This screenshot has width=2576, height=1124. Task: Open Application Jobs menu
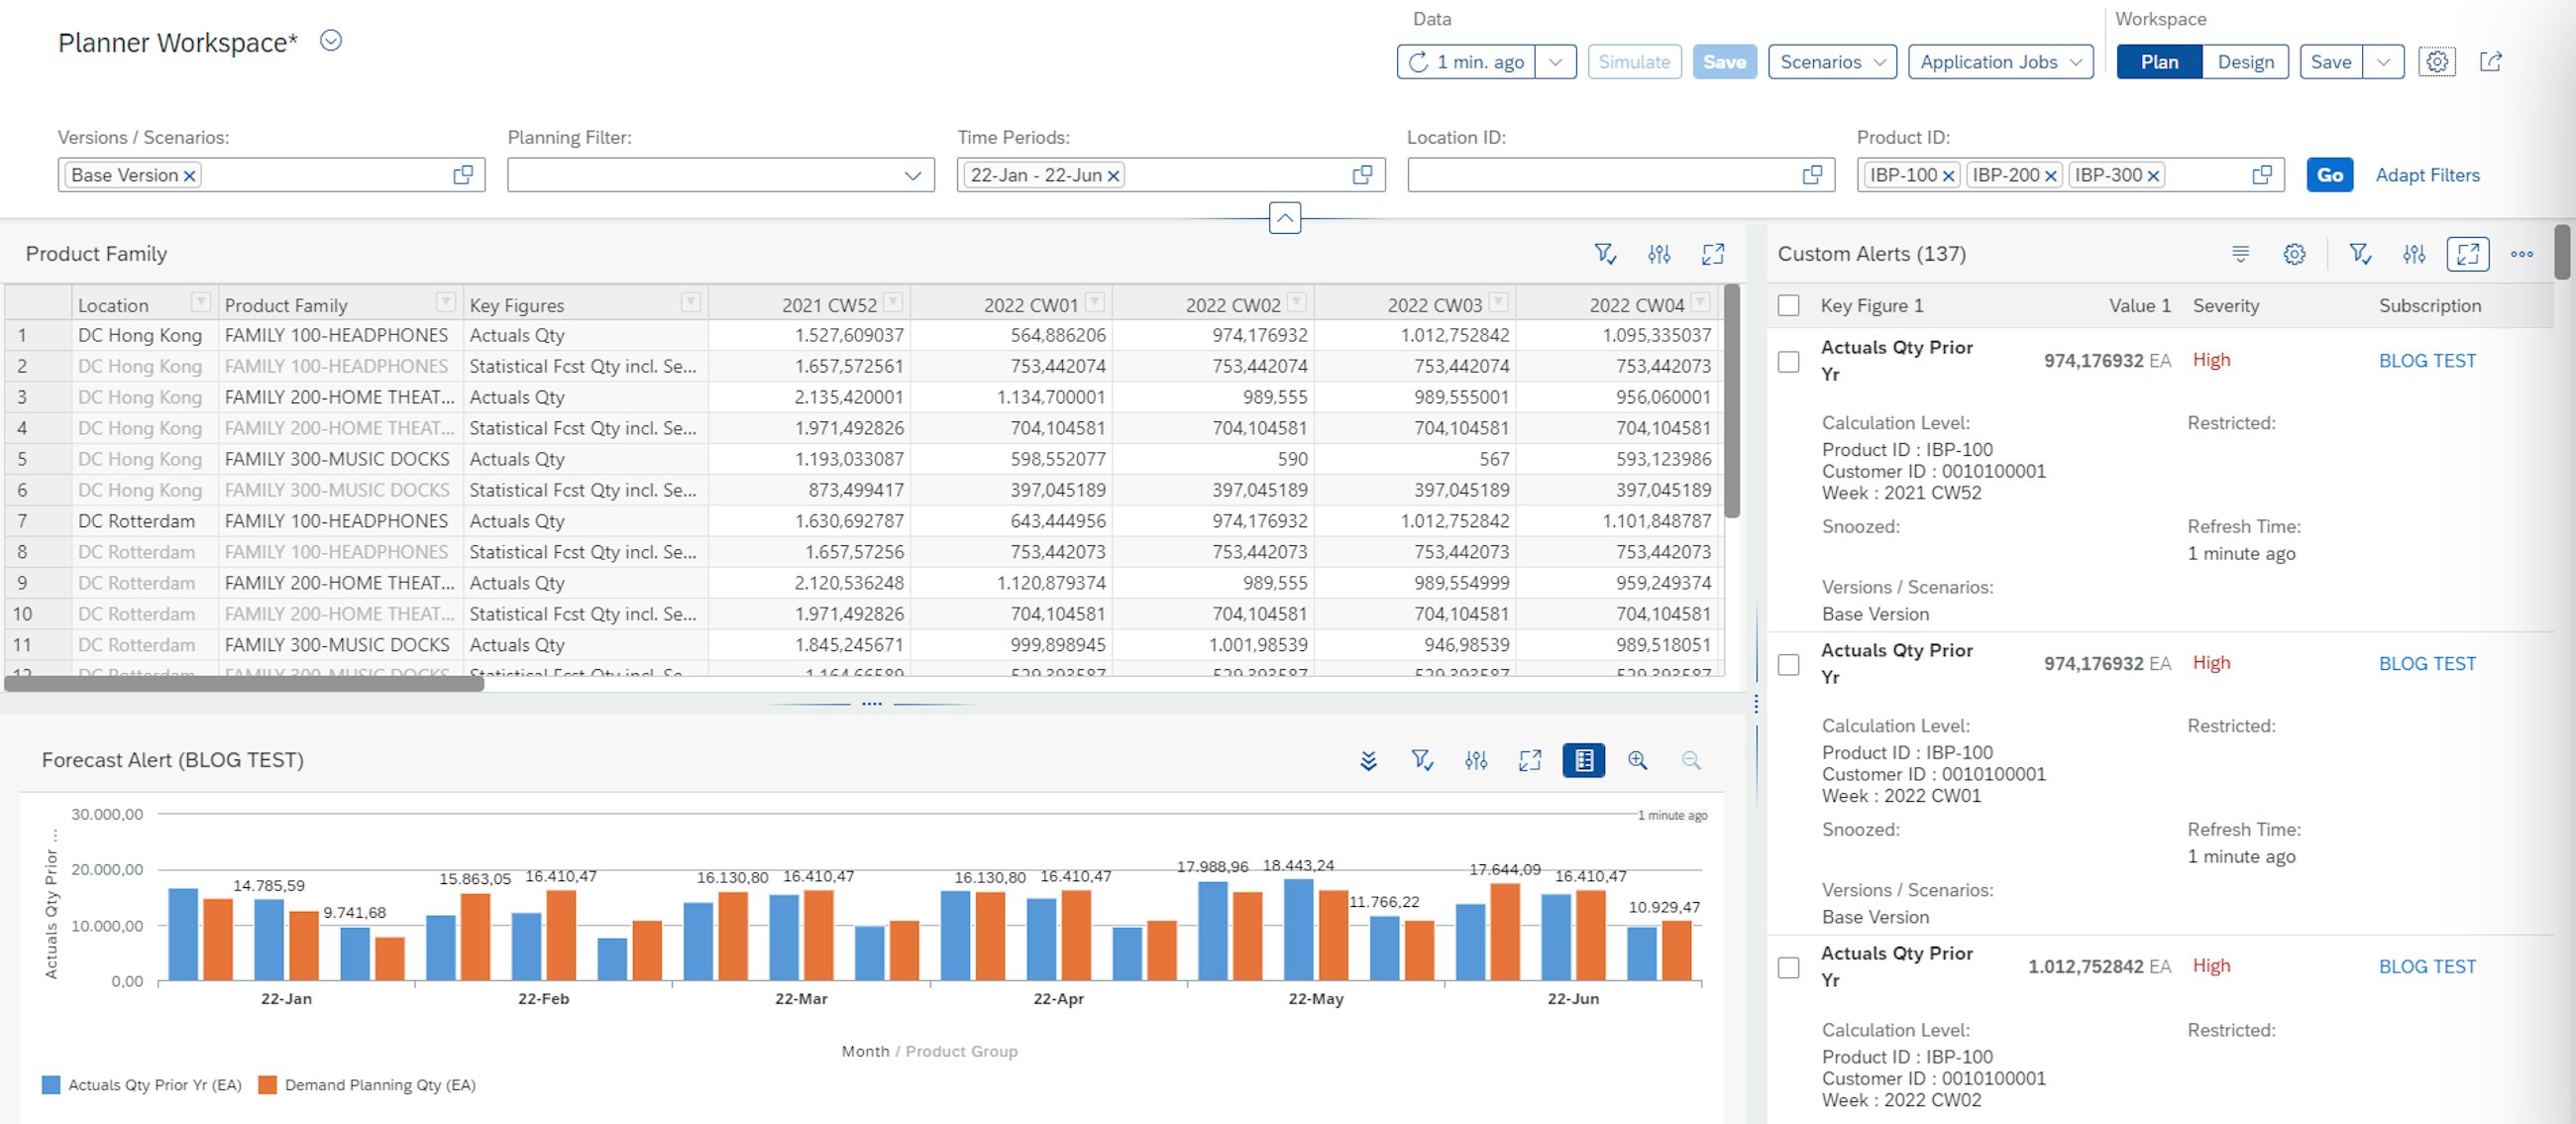(x=1999, y=62)
